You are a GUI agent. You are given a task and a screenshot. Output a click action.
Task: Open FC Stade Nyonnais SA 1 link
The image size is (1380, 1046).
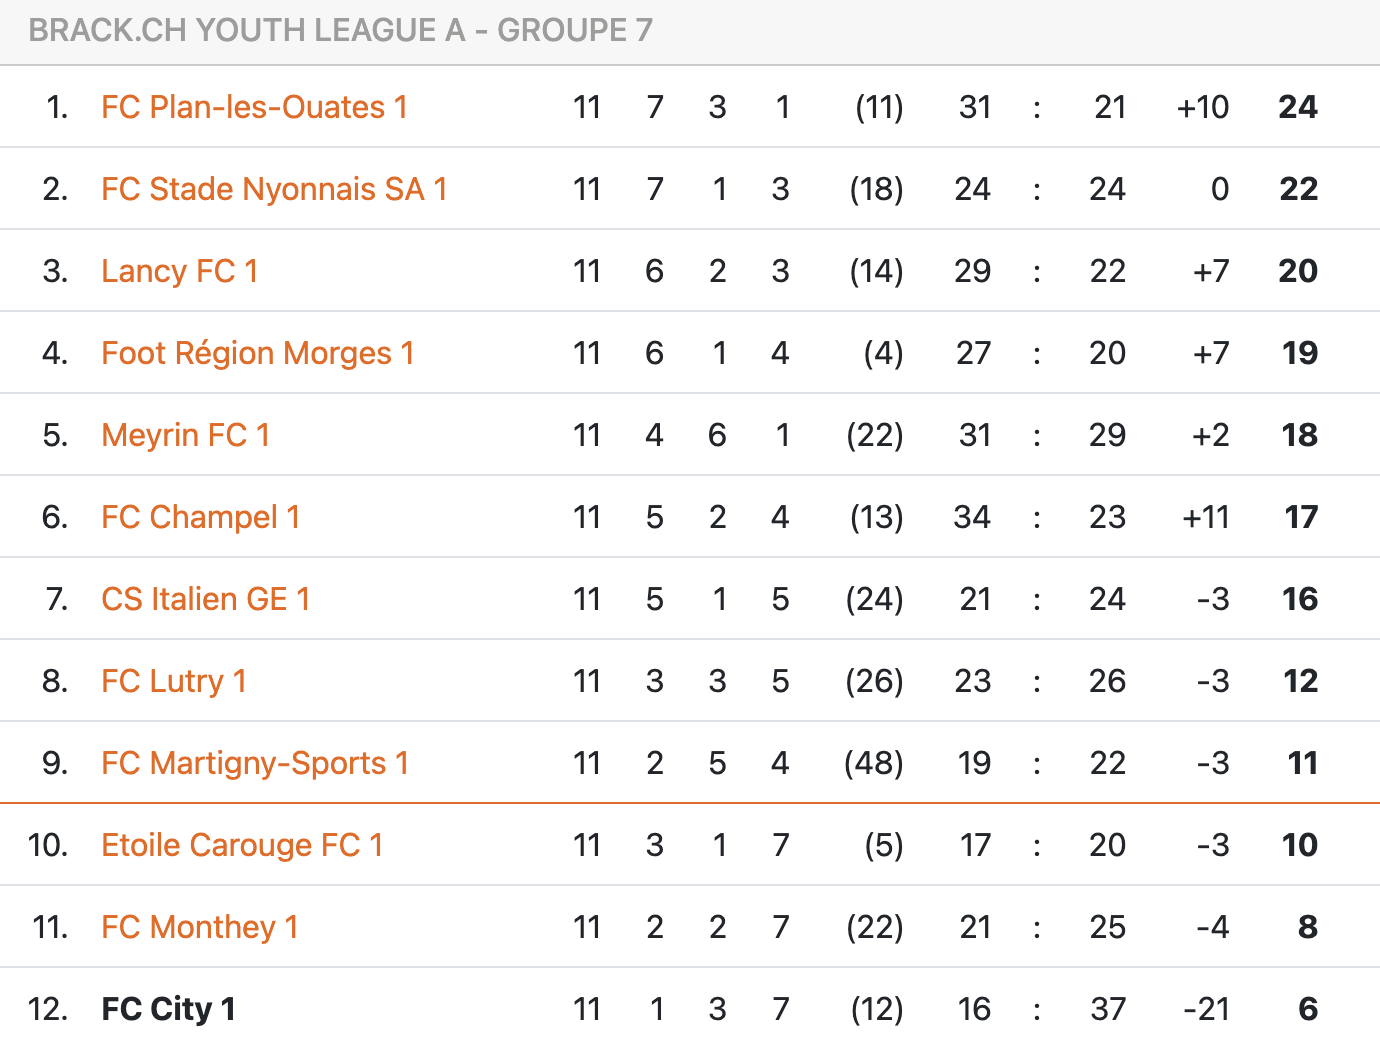point(274,189)
